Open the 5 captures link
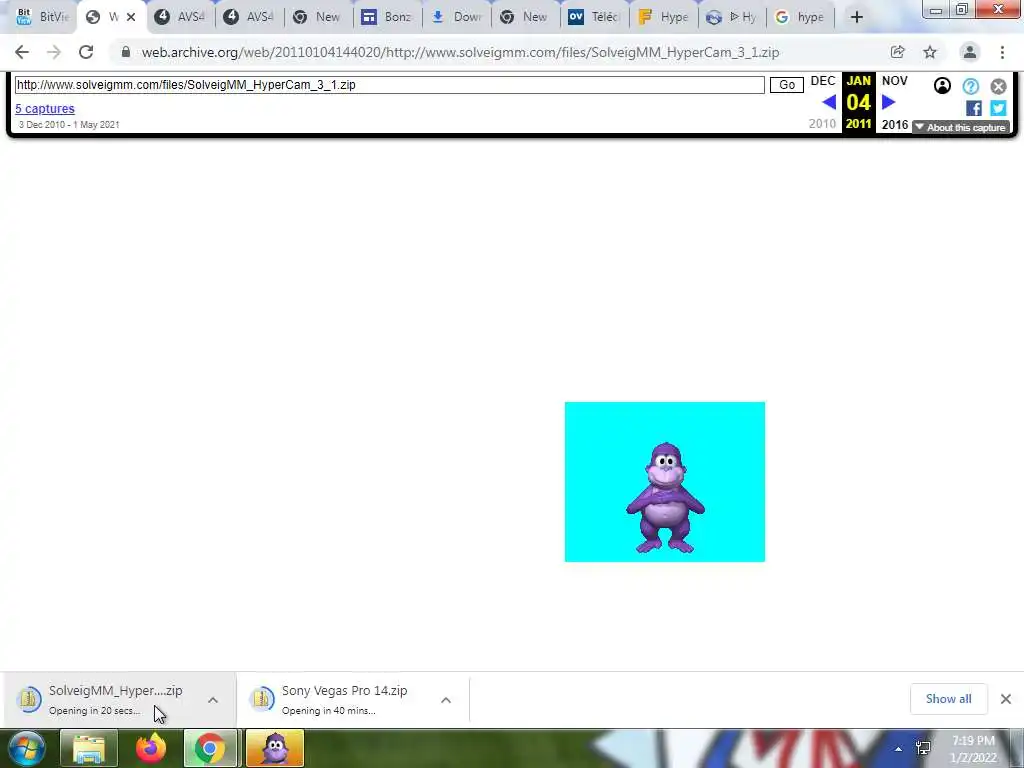 click(x=45, y=108)
